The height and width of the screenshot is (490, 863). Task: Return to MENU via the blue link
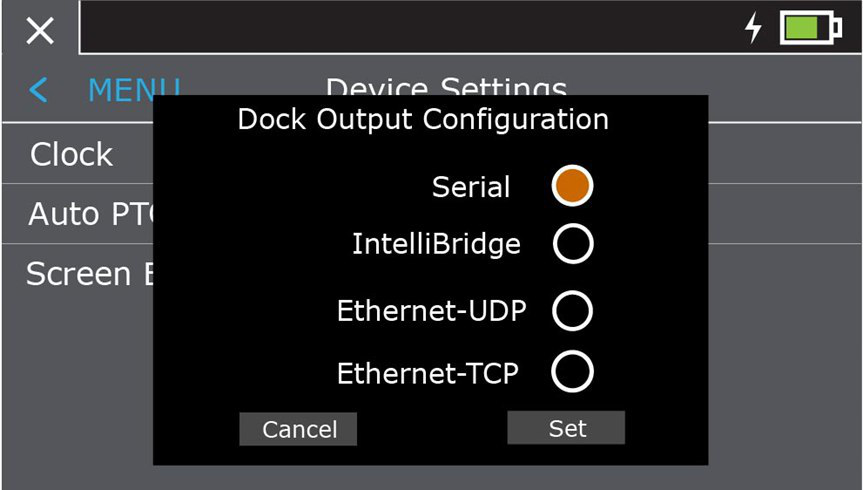coord(134,90)
